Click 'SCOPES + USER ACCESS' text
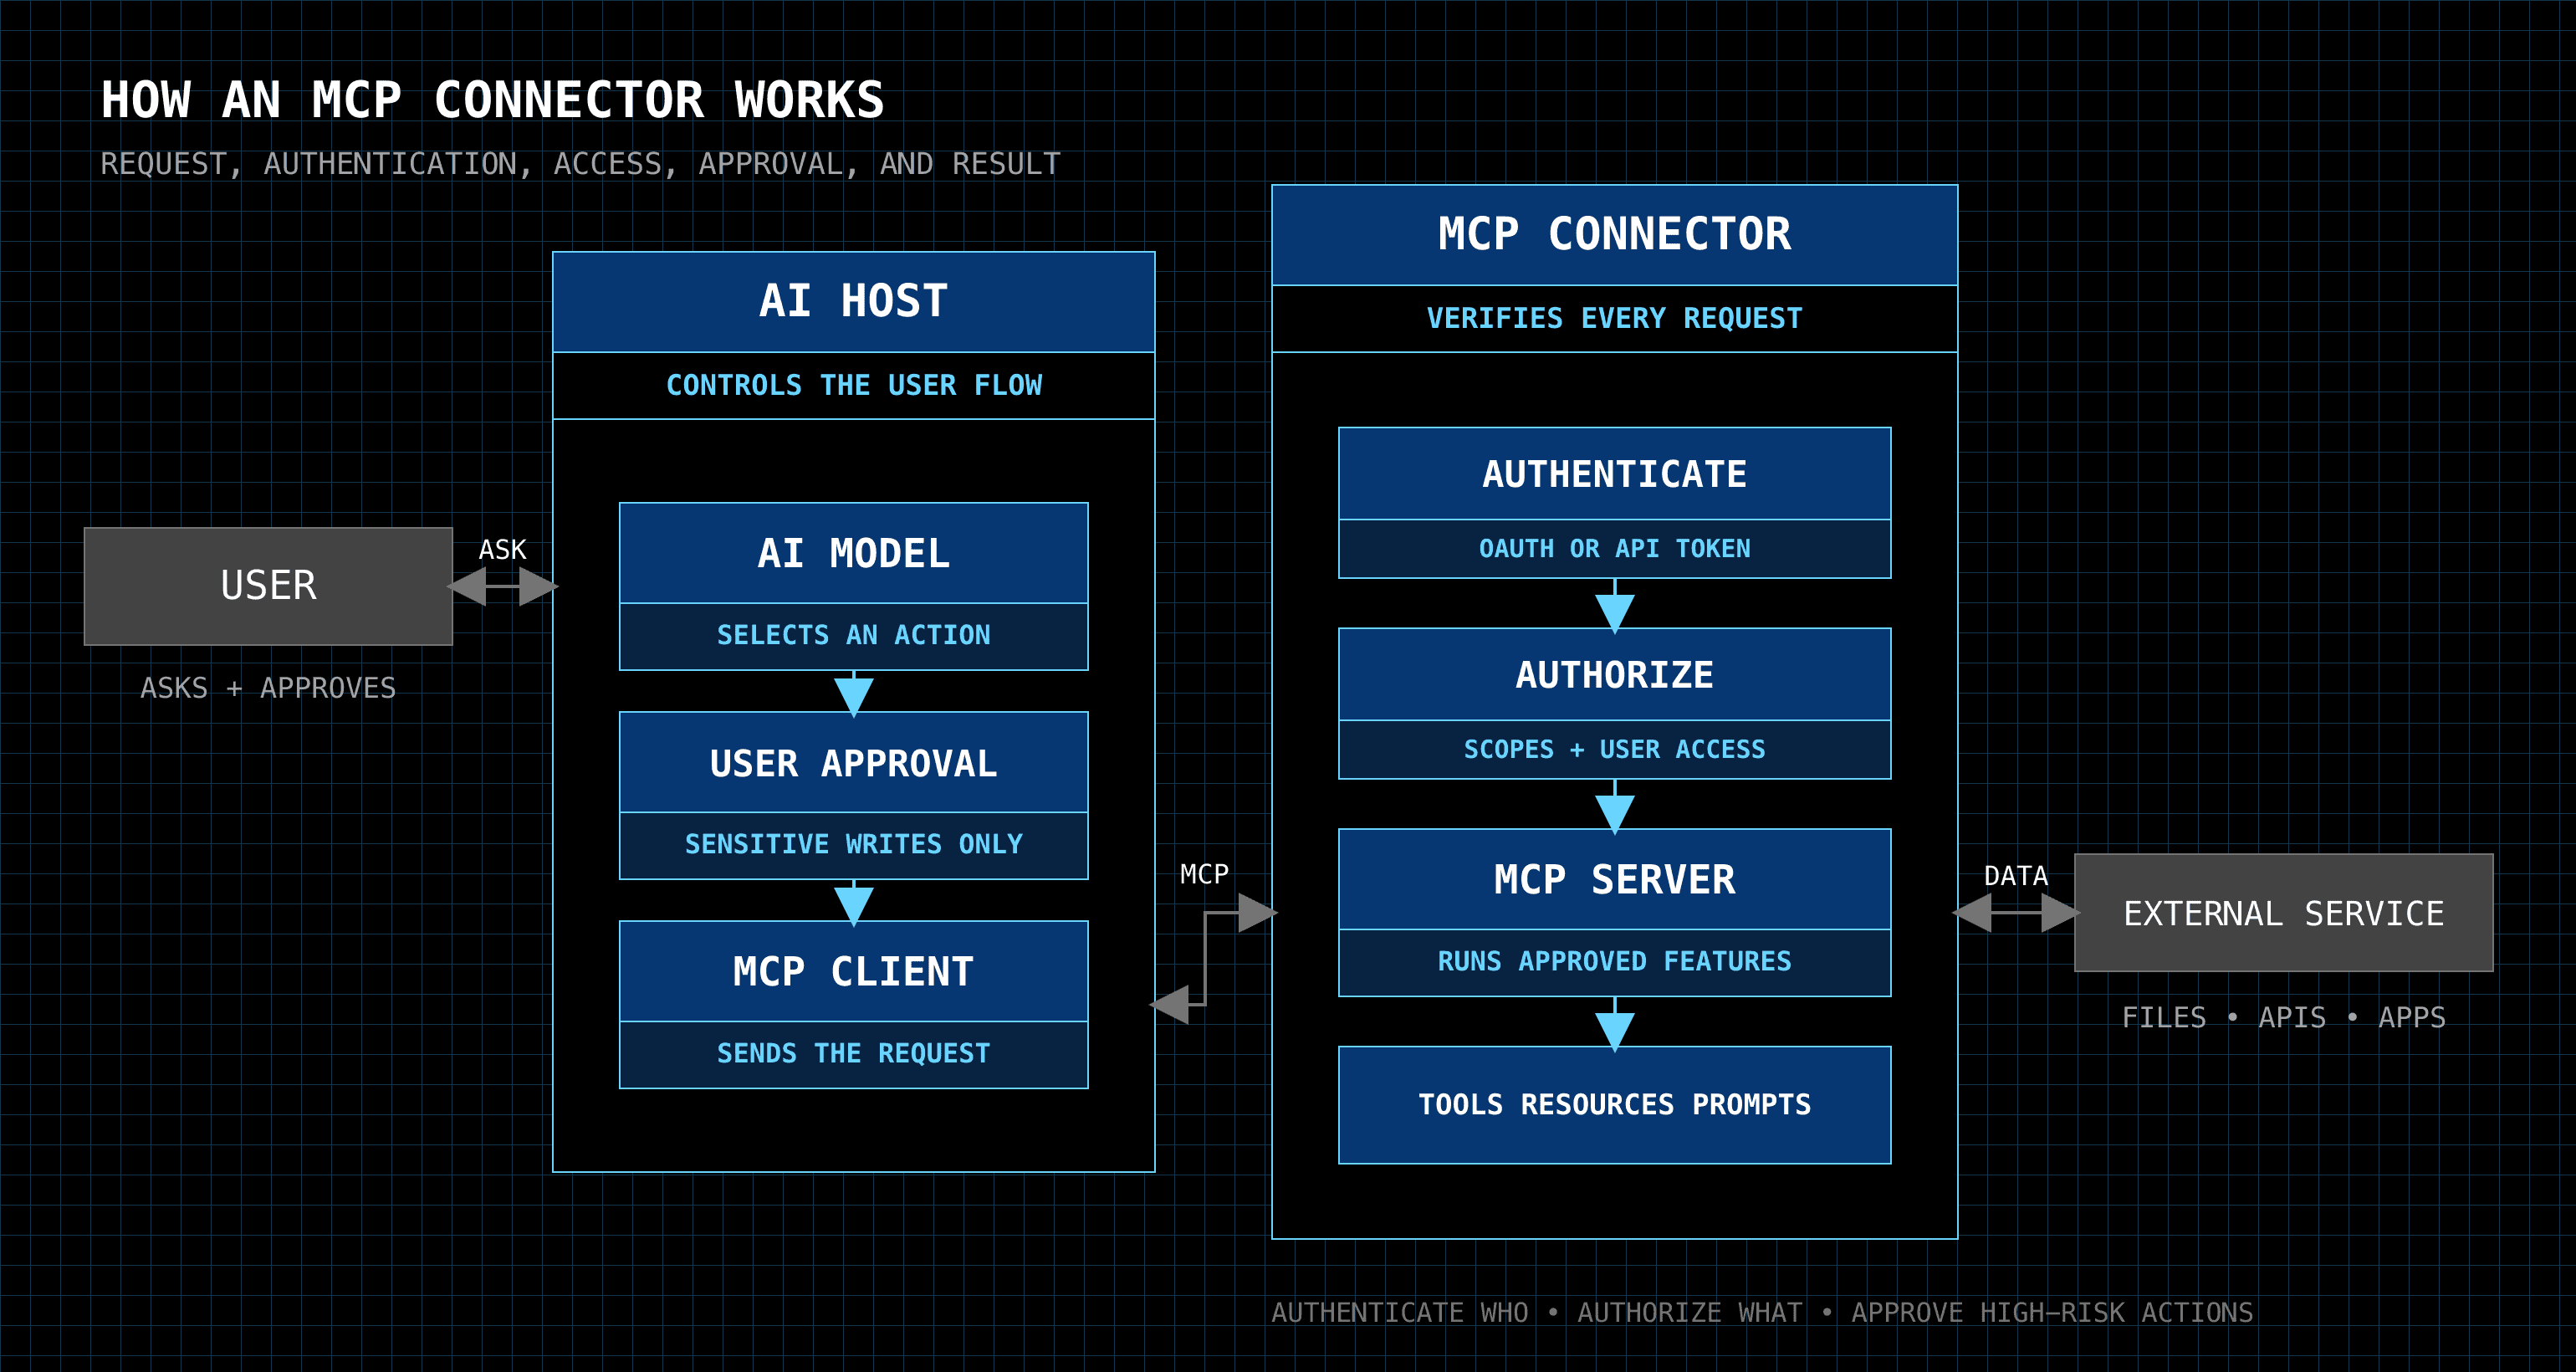Image resolution: width=2576 pixels, height=1372 pixels. [x=1615, y=749]
